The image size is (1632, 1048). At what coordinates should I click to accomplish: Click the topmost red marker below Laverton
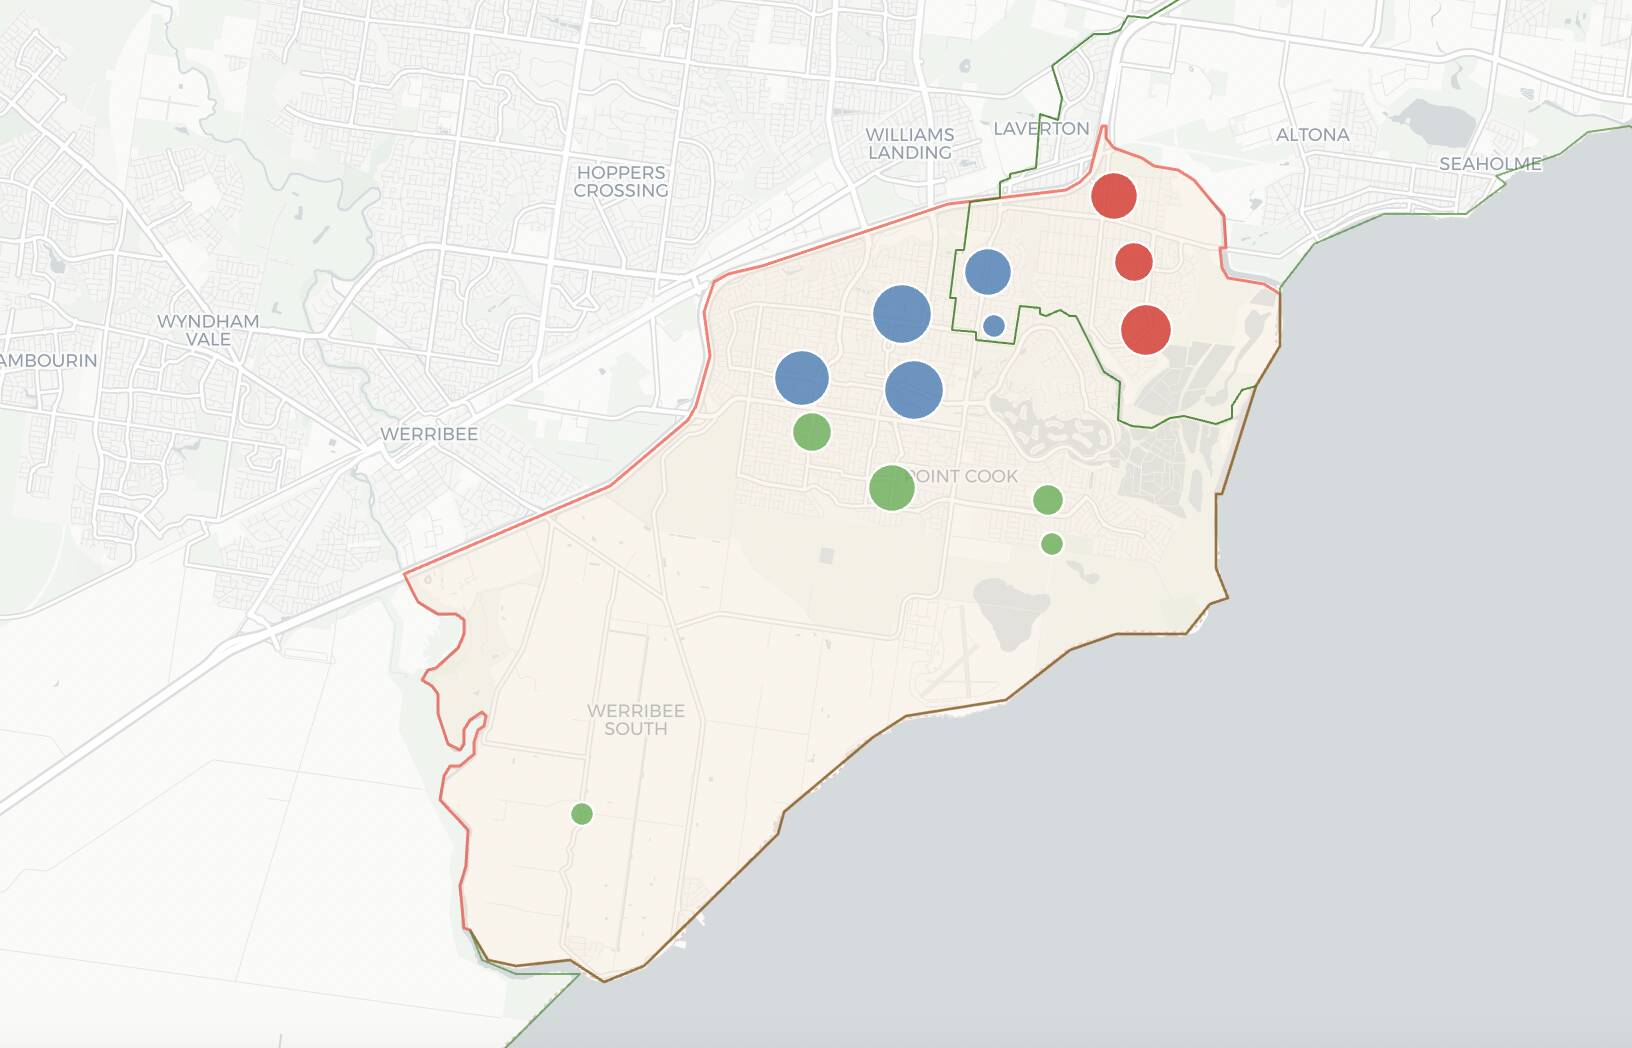(1115, 197)
